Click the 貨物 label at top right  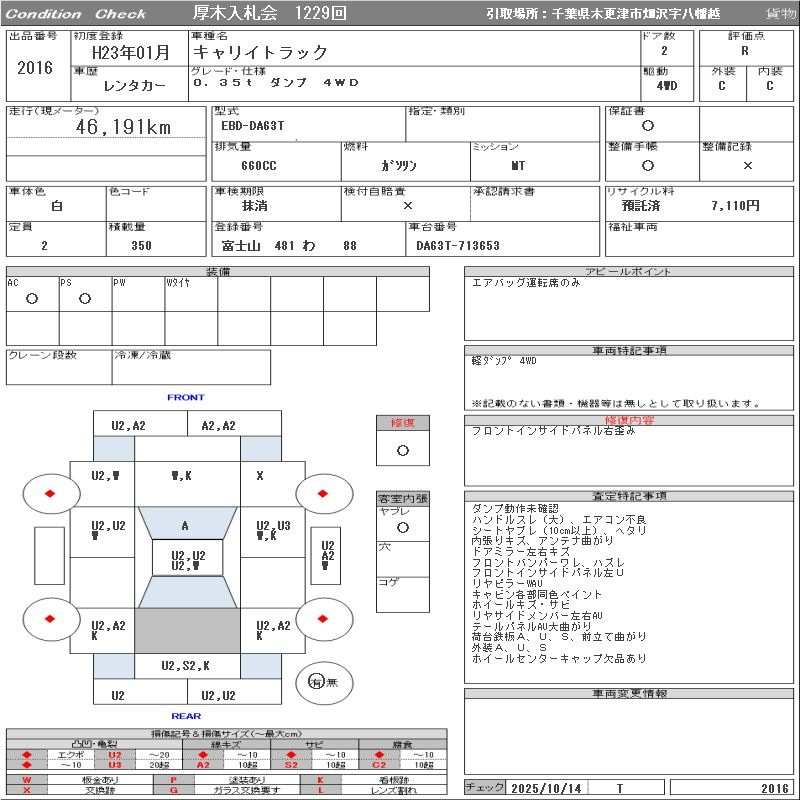click(x=780, y=14)
